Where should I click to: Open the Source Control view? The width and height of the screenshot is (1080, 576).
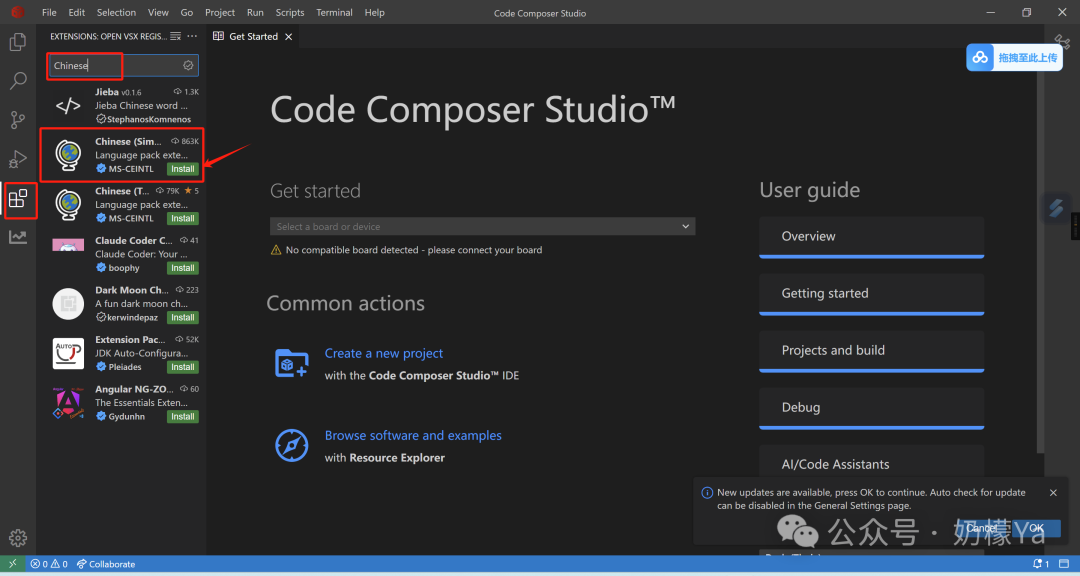[18, 120]
